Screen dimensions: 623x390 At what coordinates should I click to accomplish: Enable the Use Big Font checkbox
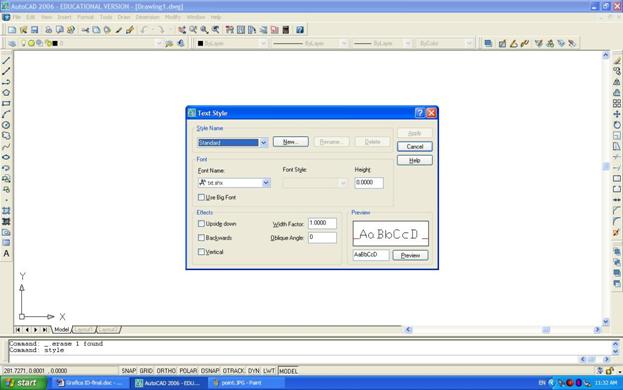point(201,197)
